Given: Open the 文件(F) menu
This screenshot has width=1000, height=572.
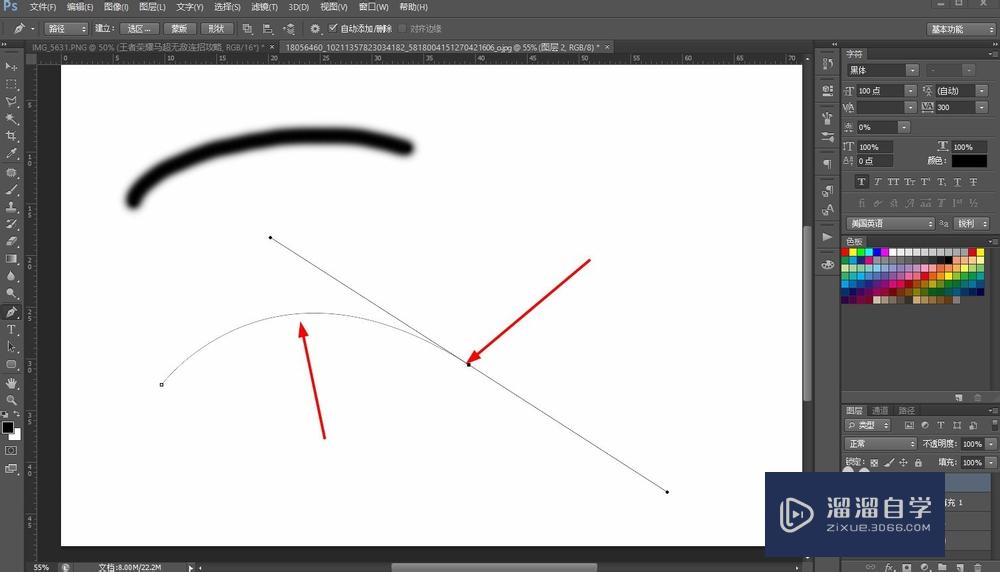Looking at the screenshot, I should point(42,7).
